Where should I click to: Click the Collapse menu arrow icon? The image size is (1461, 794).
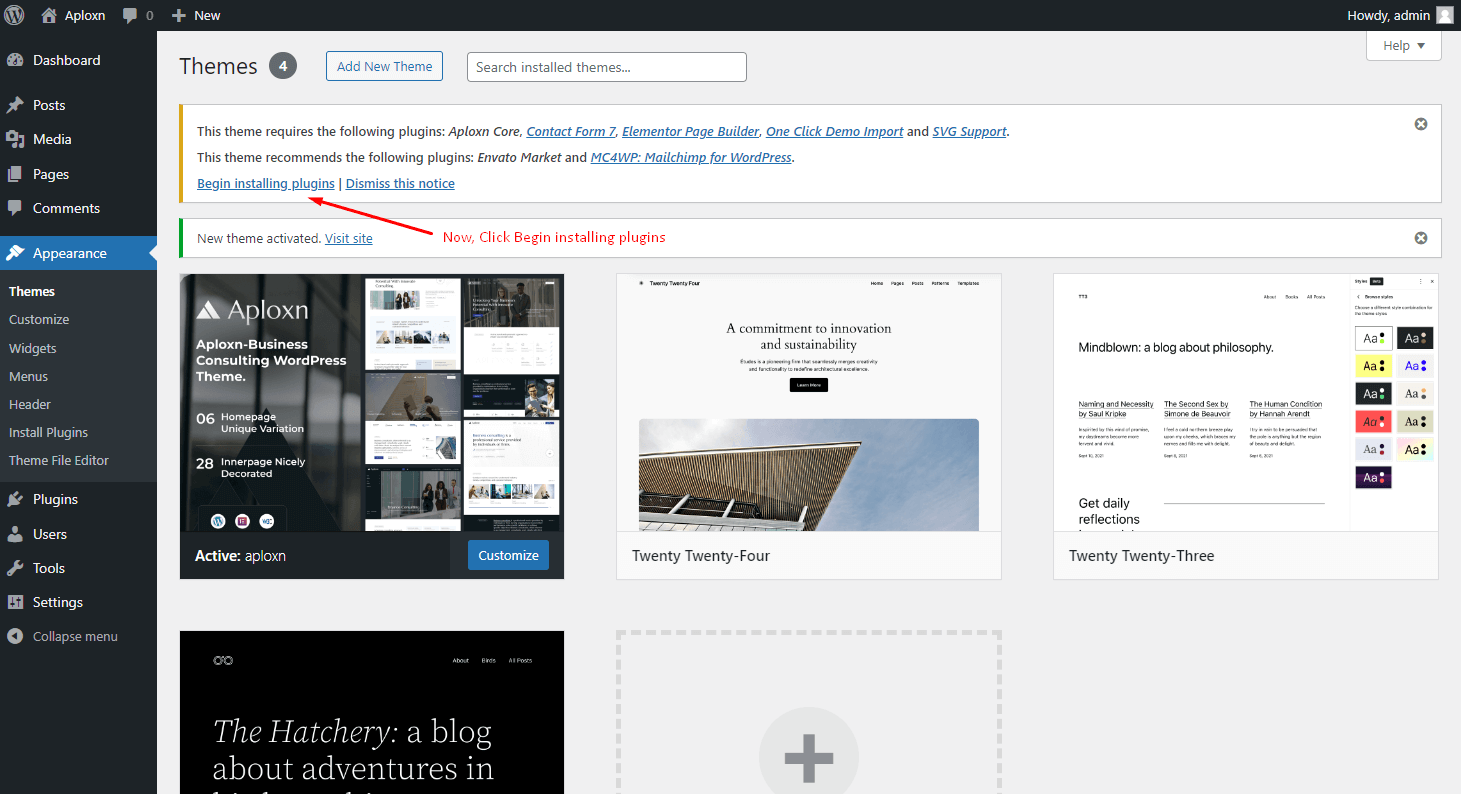(15, 636)
